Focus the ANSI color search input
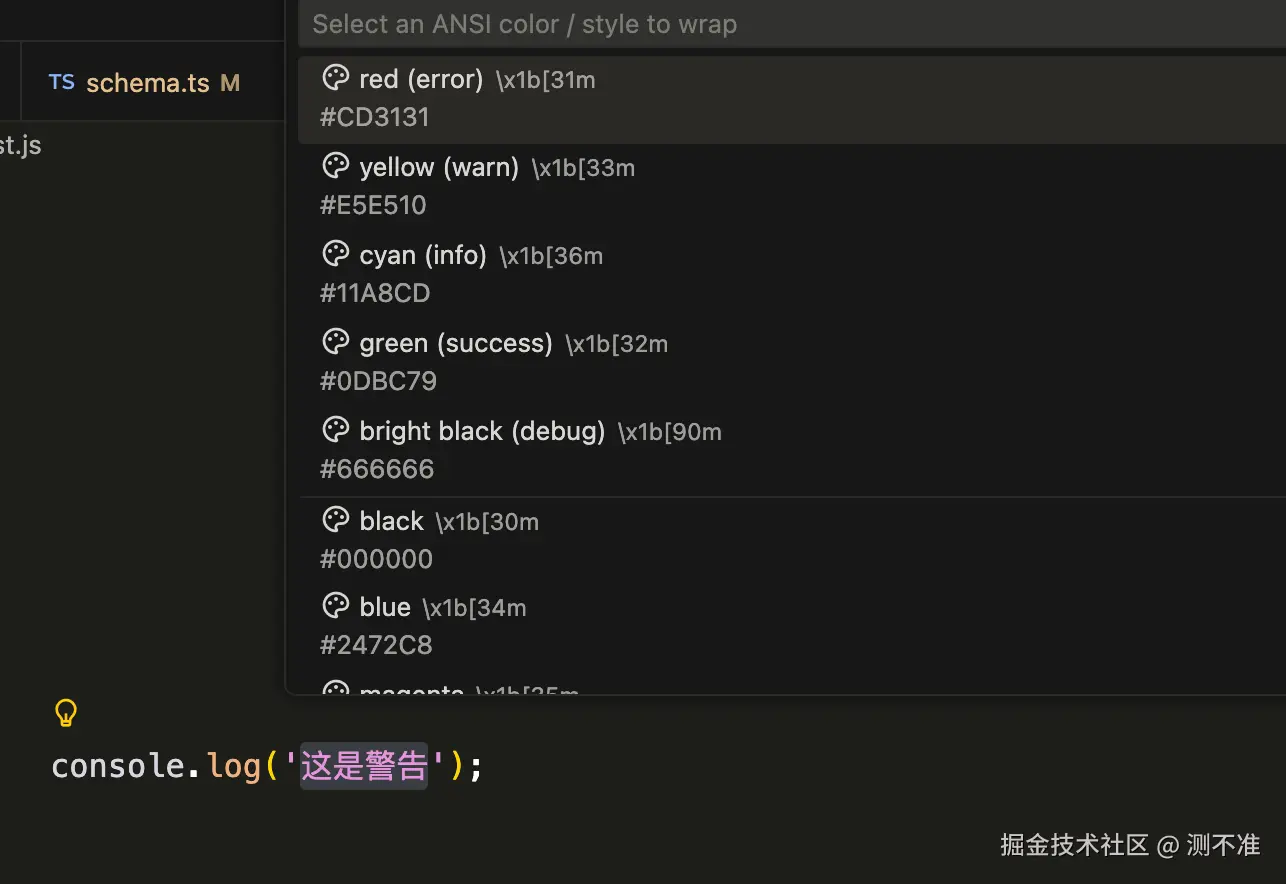This screenshot has width=1286, height=884. point(792,24)
